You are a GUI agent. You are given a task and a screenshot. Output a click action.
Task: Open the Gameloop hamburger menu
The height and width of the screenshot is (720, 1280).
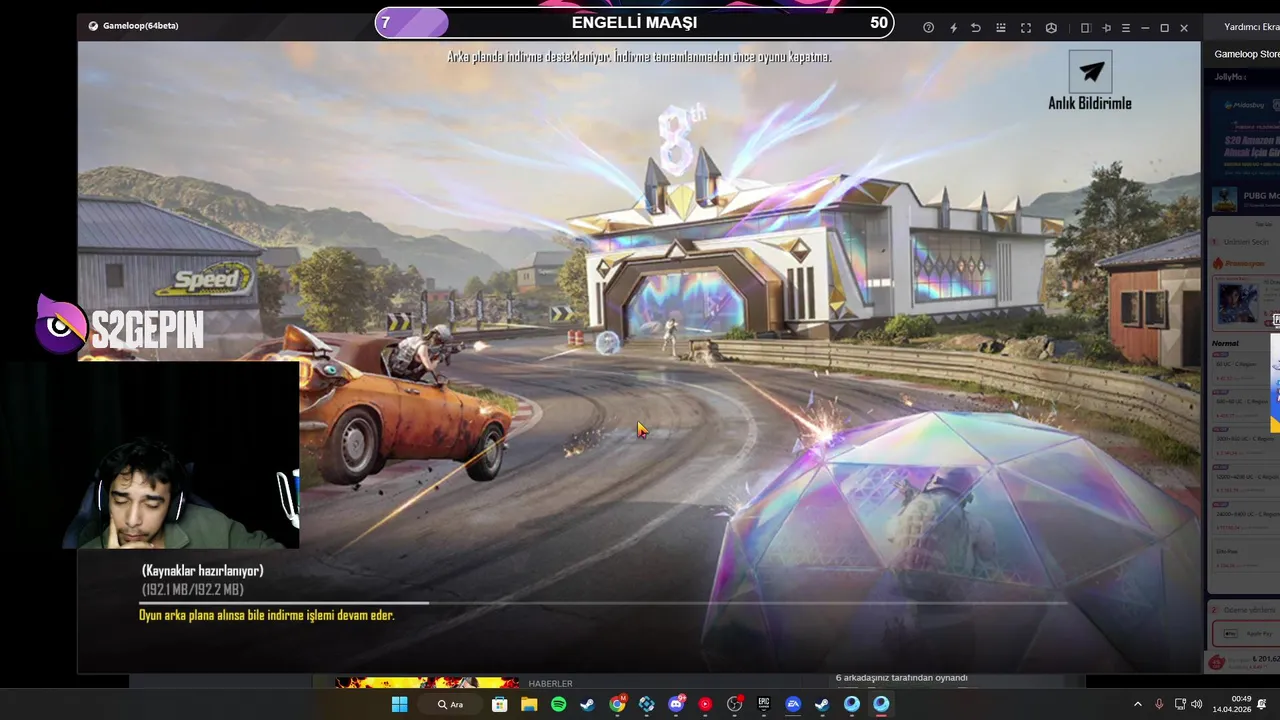[1126, 28]
